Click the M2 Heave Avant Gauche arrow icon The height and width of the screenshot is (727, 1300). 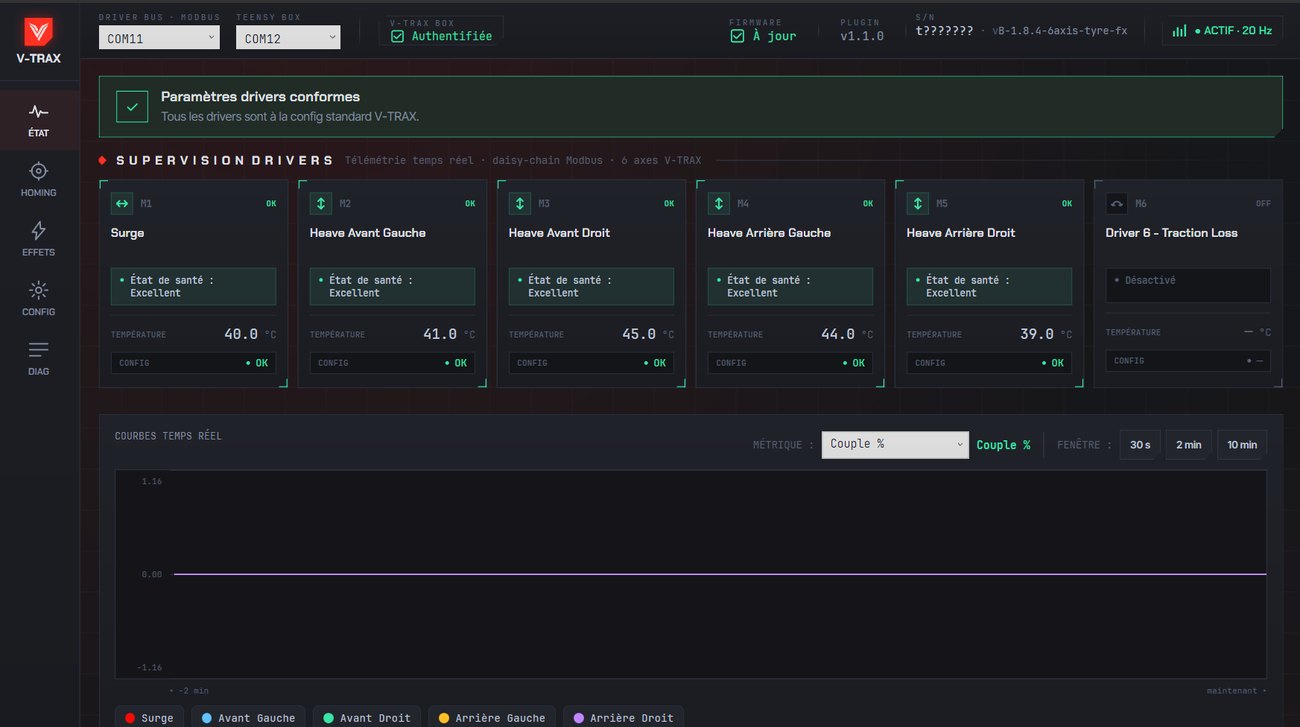[321, 203]
